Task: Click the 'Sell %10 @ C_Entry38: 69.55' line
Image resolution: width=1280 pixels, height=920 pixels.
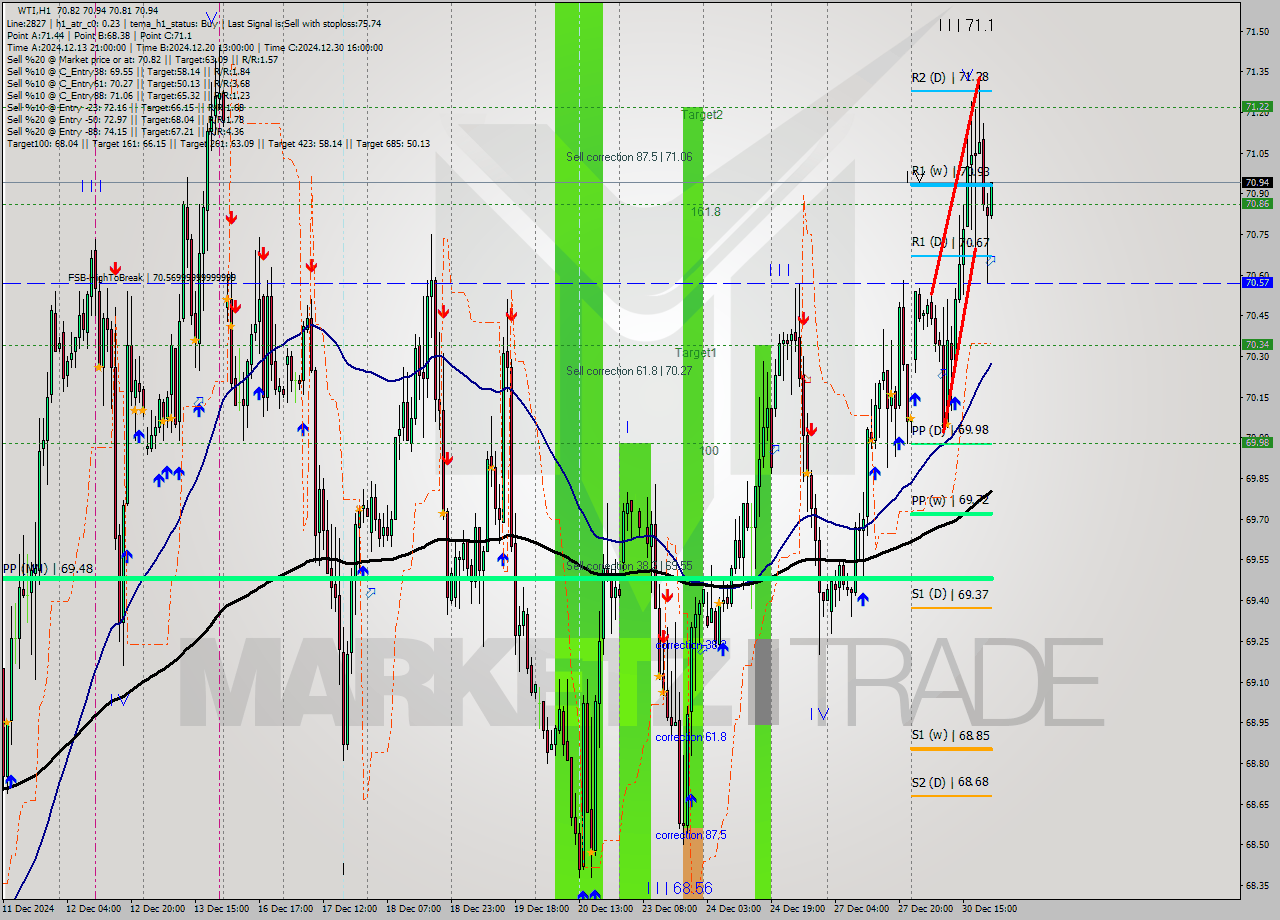Action: tap(128, 71)
